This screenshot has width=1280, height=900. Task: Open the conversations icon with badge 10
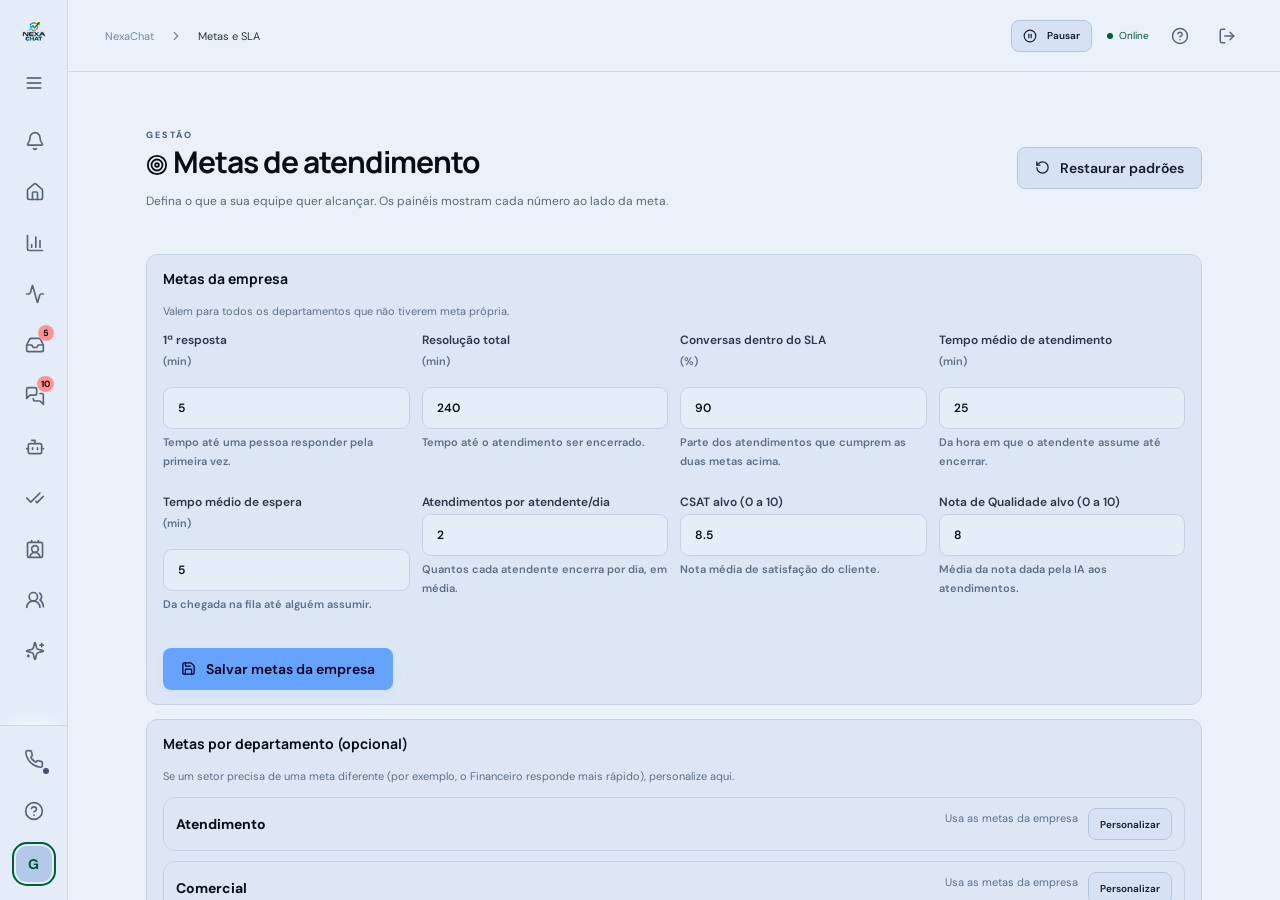pyautogui.click(x=35, y=395)
